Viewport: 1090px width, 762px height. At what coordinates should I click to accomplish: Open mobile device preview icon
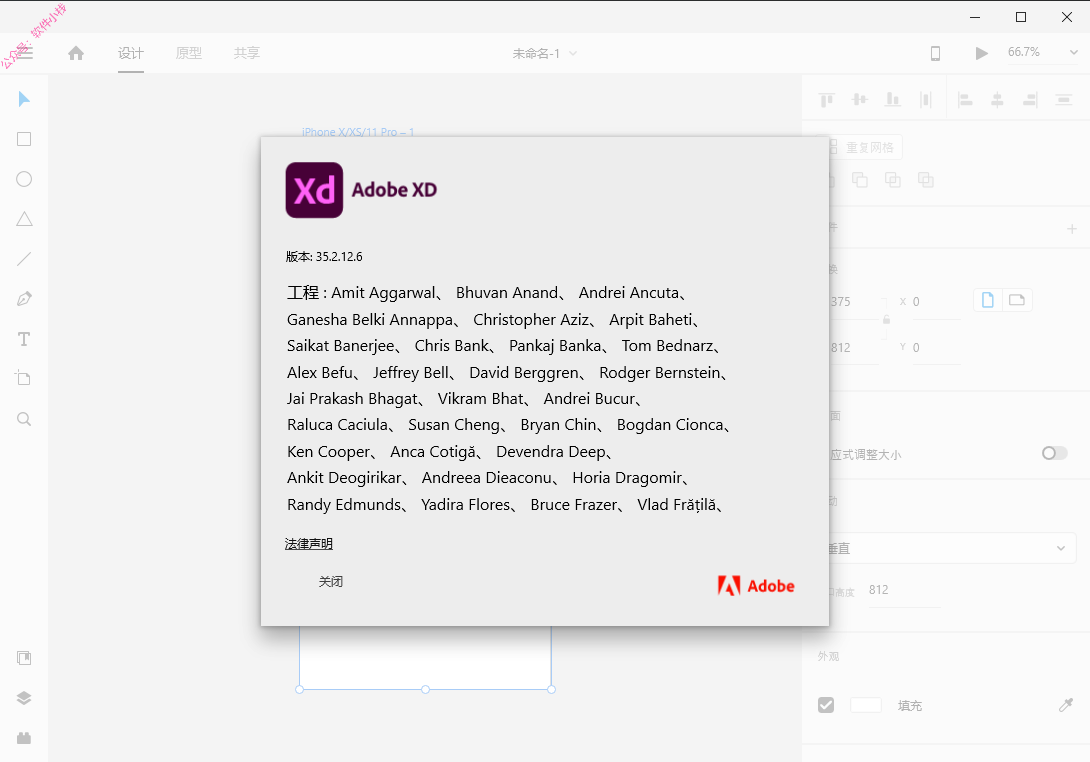pos(936,53)
